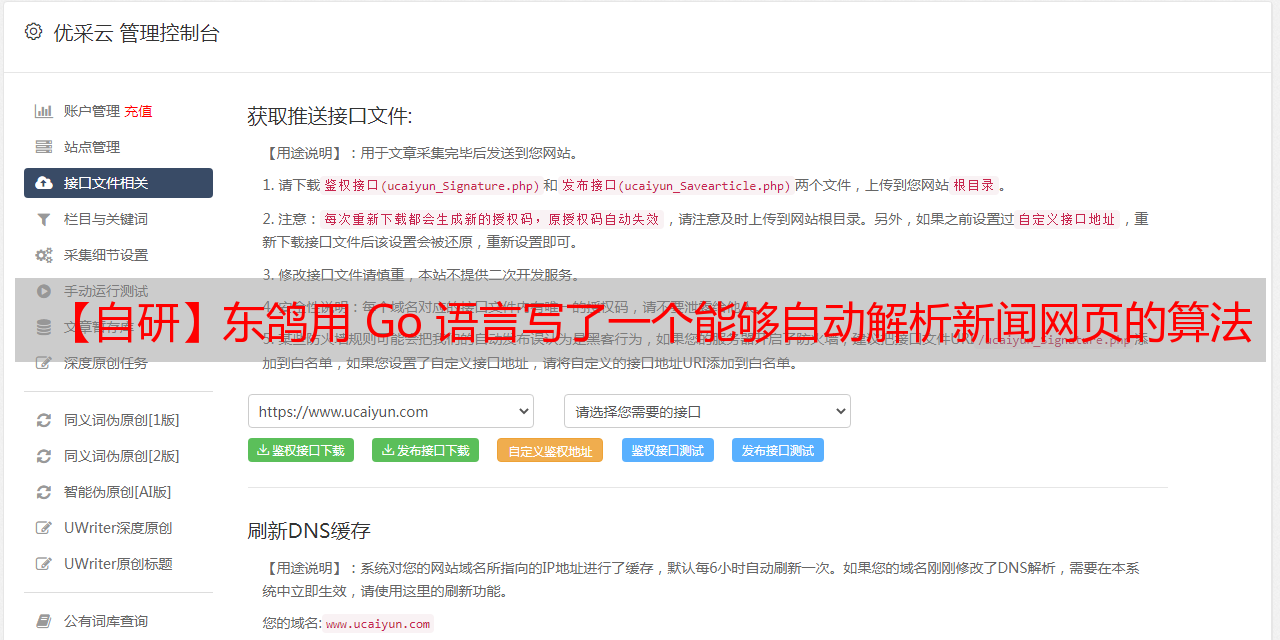Select 接口文件相关 in the sidebar
1280x640 pixels.
[118, 183]
